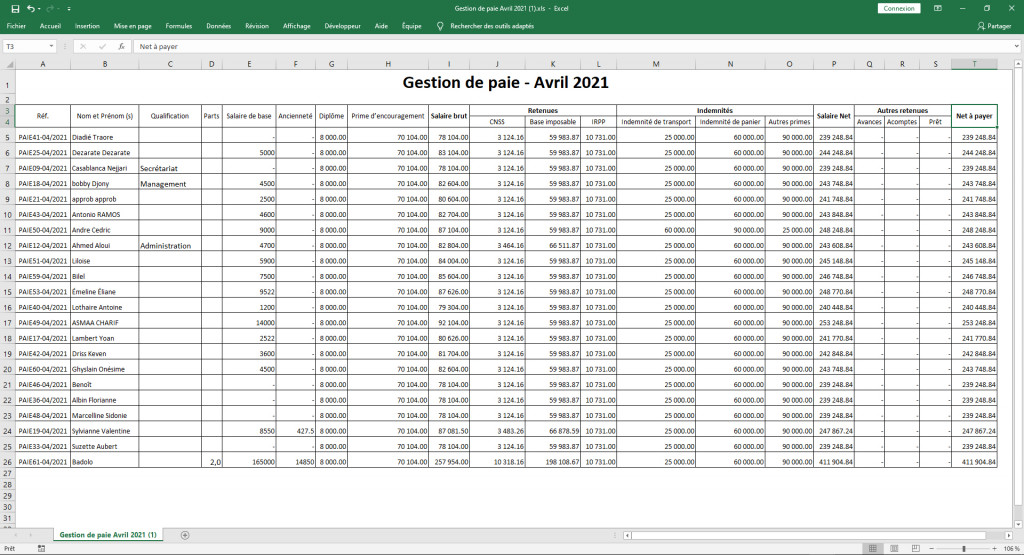The image size is (1024, 555).
Task: Click the 'ASMAA CHARIF' name cell
Action: (x=104, y=323)
